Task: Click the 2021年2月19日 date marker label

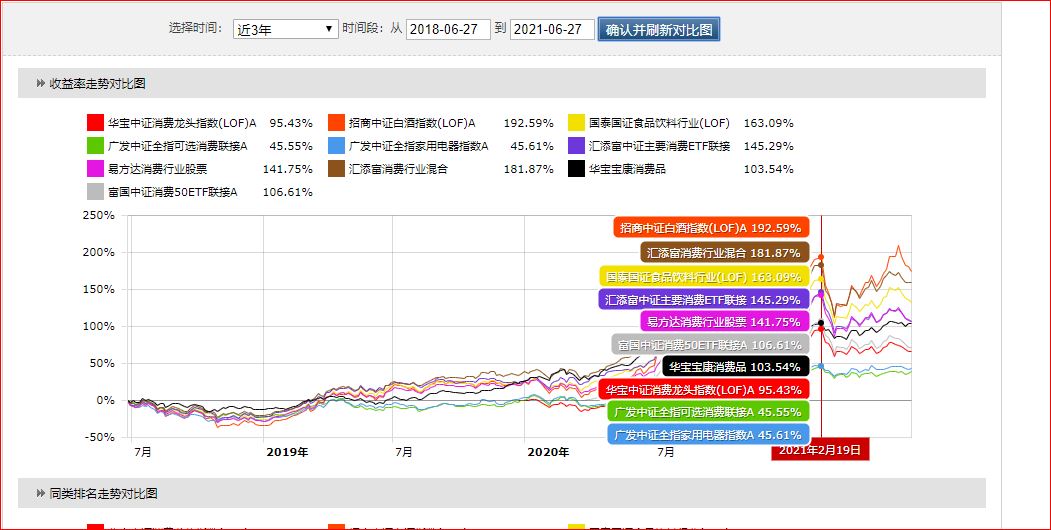Action: [820, 450]
